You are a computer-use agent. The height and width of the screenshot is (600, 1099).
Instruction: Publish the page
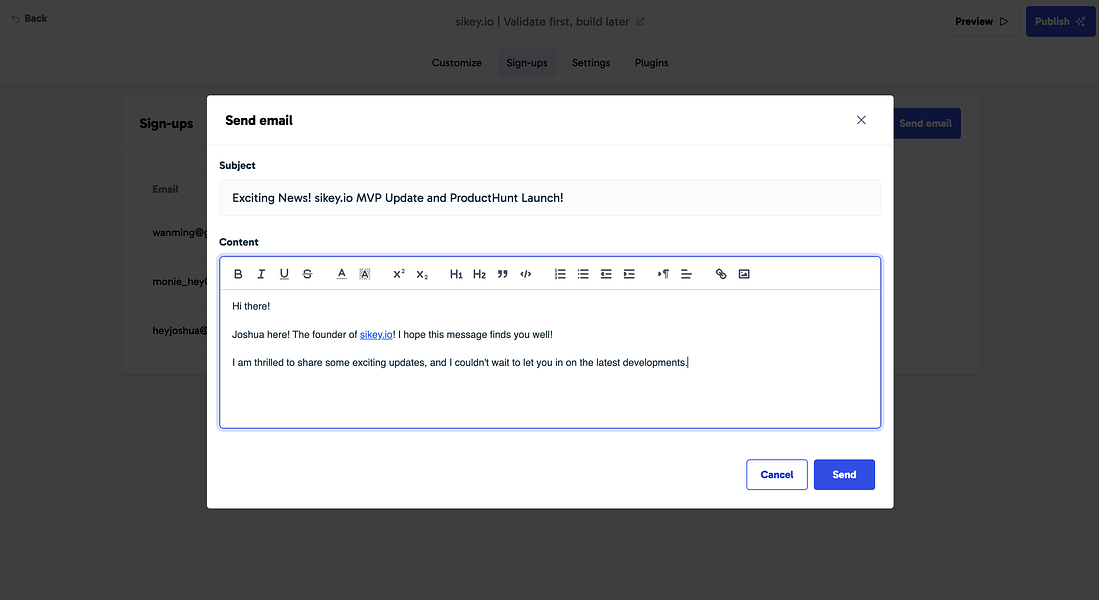1060,22
